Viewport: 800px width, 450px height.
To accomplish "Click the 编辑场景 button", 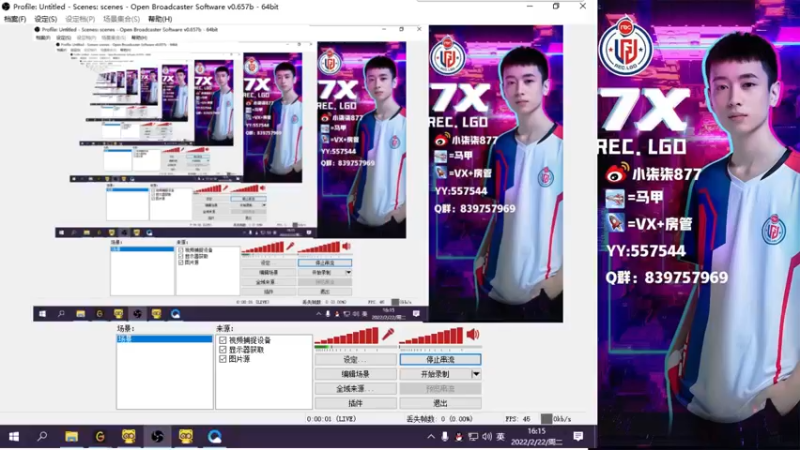I will 356,374.
